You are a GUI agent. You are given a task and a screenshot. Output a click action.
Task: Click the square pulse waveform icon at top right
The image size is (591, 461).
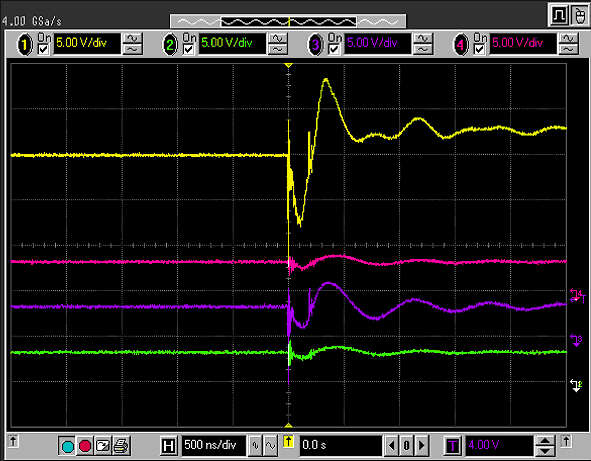click(559, 15)
